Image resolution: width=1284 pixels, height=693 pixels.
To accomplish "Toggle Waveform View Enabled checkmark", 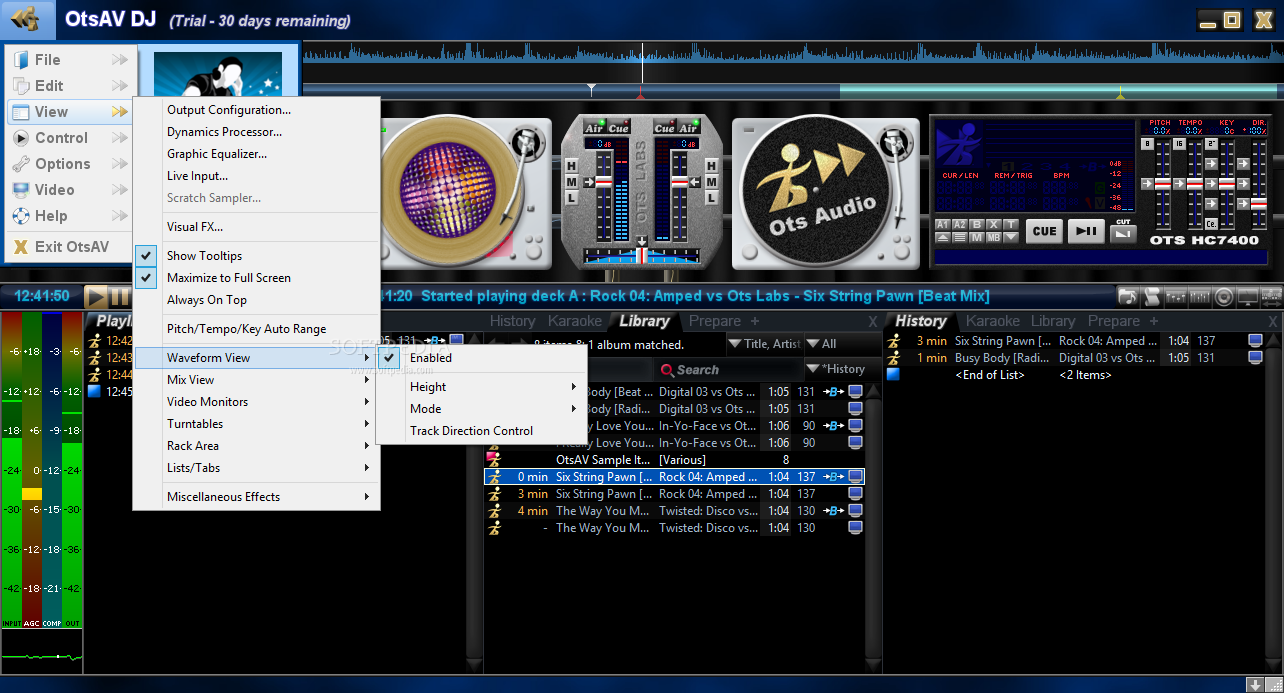I will (389, 358).
